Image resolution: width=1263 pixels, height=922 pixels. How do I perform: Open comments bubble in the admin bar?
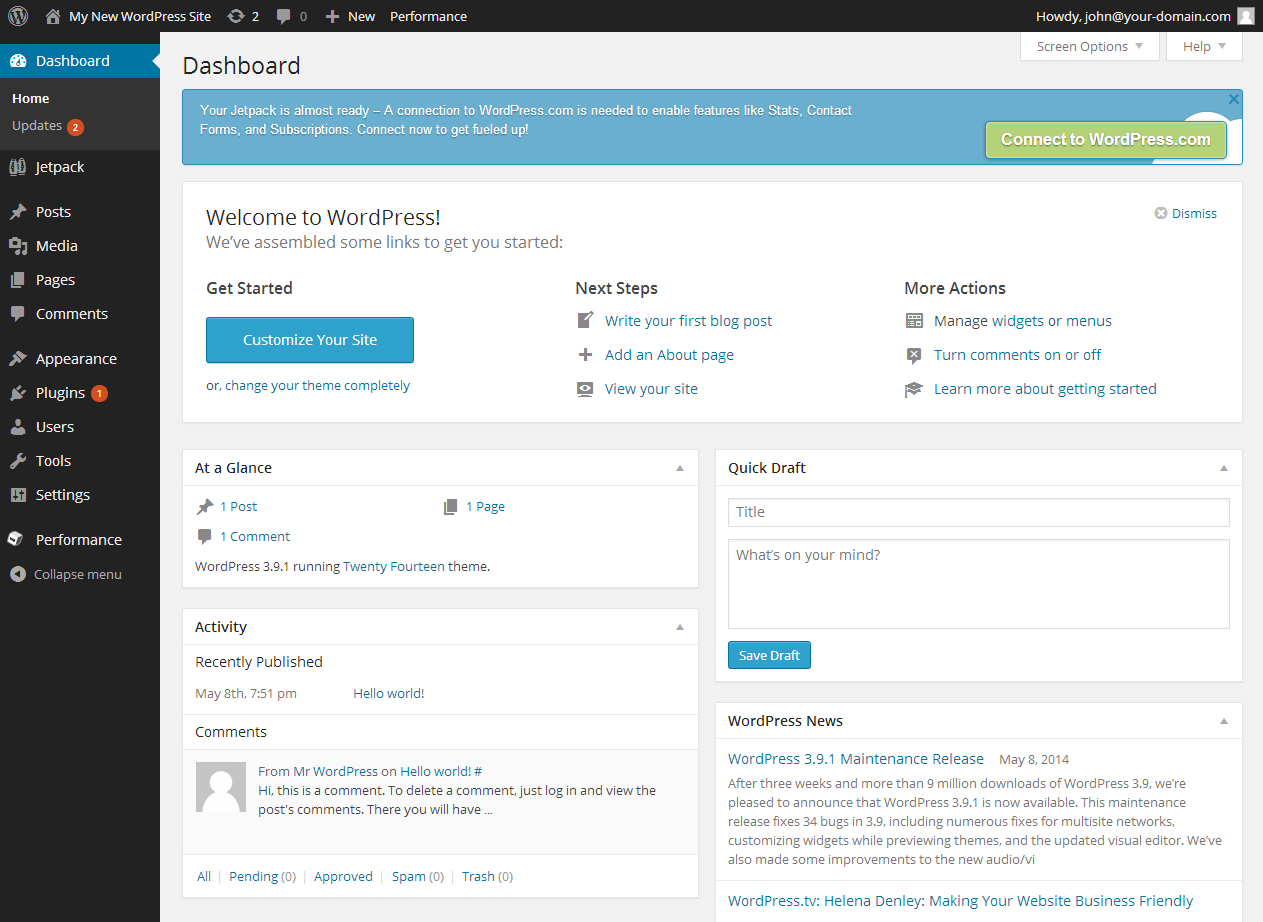[284, 16]
